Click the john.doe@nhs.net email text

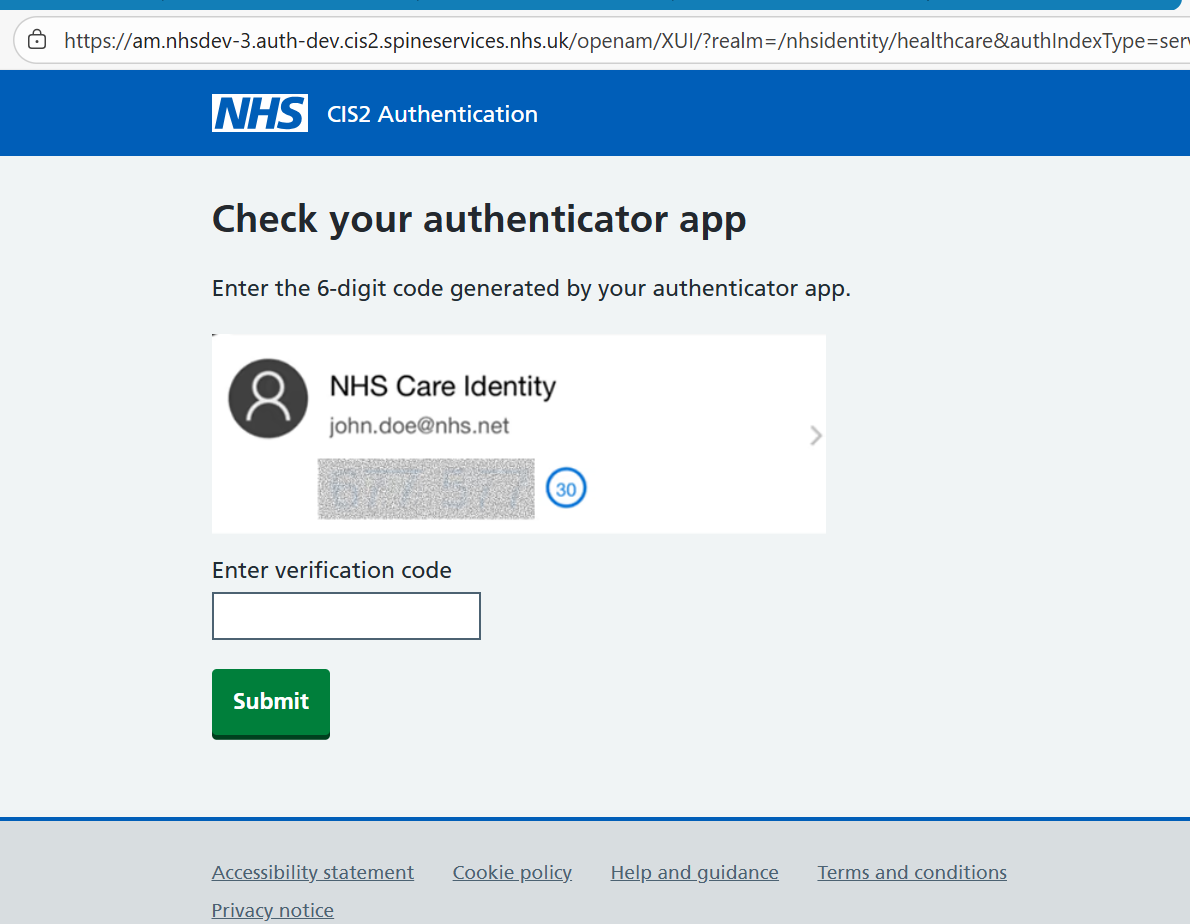pos(419,426)
